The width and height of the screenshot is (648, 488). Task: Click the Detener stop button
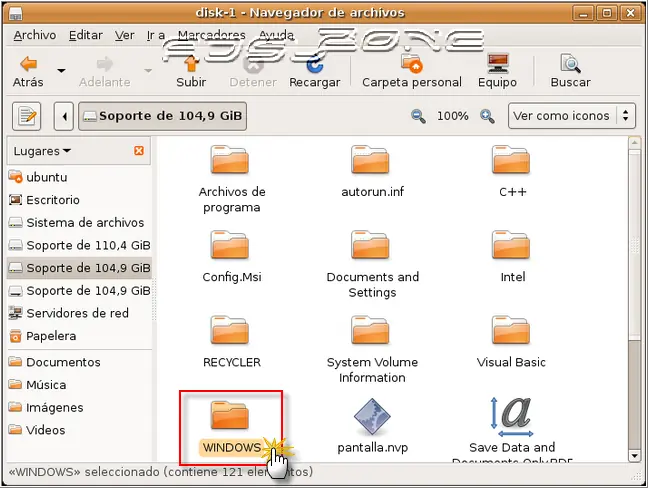[x=253, y=71]
